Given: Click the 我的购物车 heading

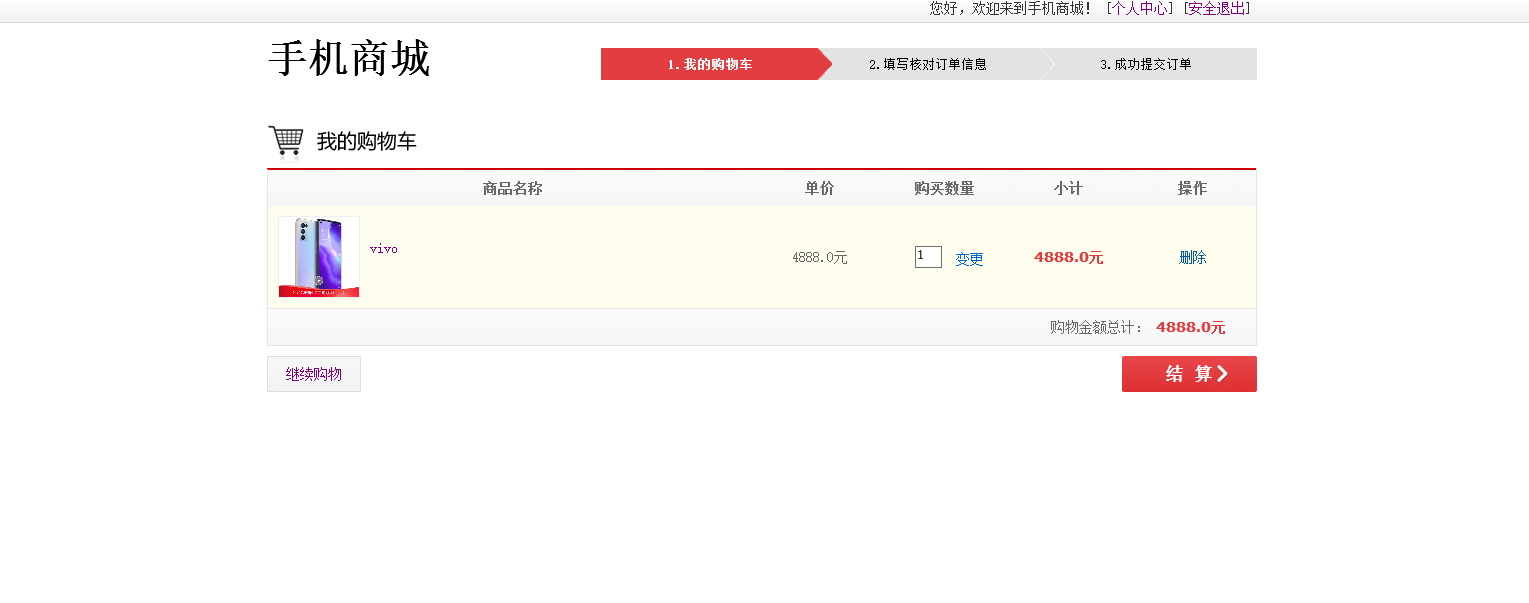Looking at the screenshot, I should (366, 142).
